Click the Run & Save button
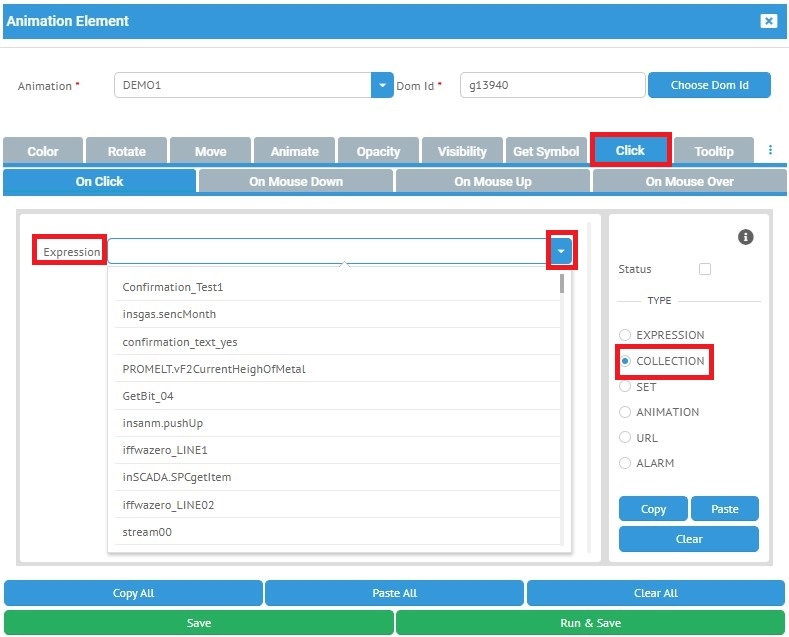 click(590, 623)
